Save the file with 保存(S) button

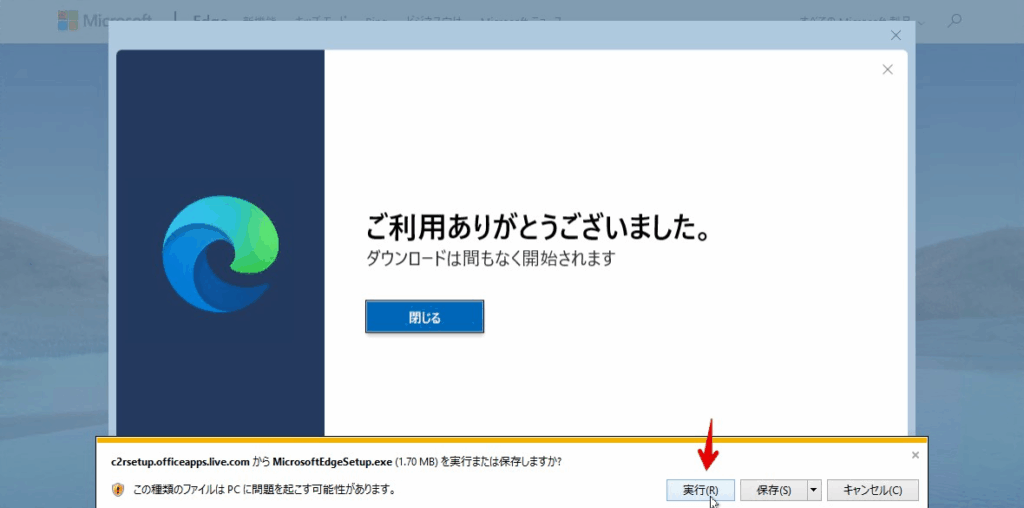click(774, 490)
